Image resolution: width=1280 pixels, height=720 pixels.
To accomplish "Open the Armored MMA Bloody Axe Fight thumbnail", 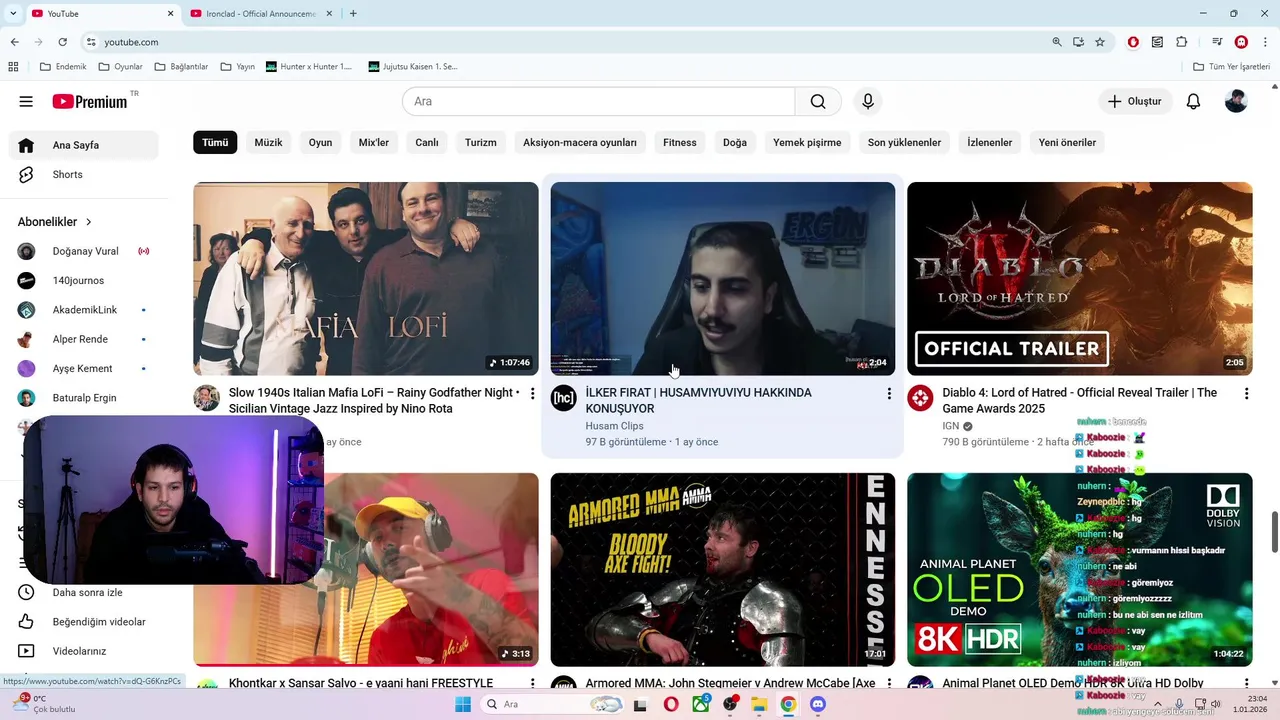I will point(722,570).
